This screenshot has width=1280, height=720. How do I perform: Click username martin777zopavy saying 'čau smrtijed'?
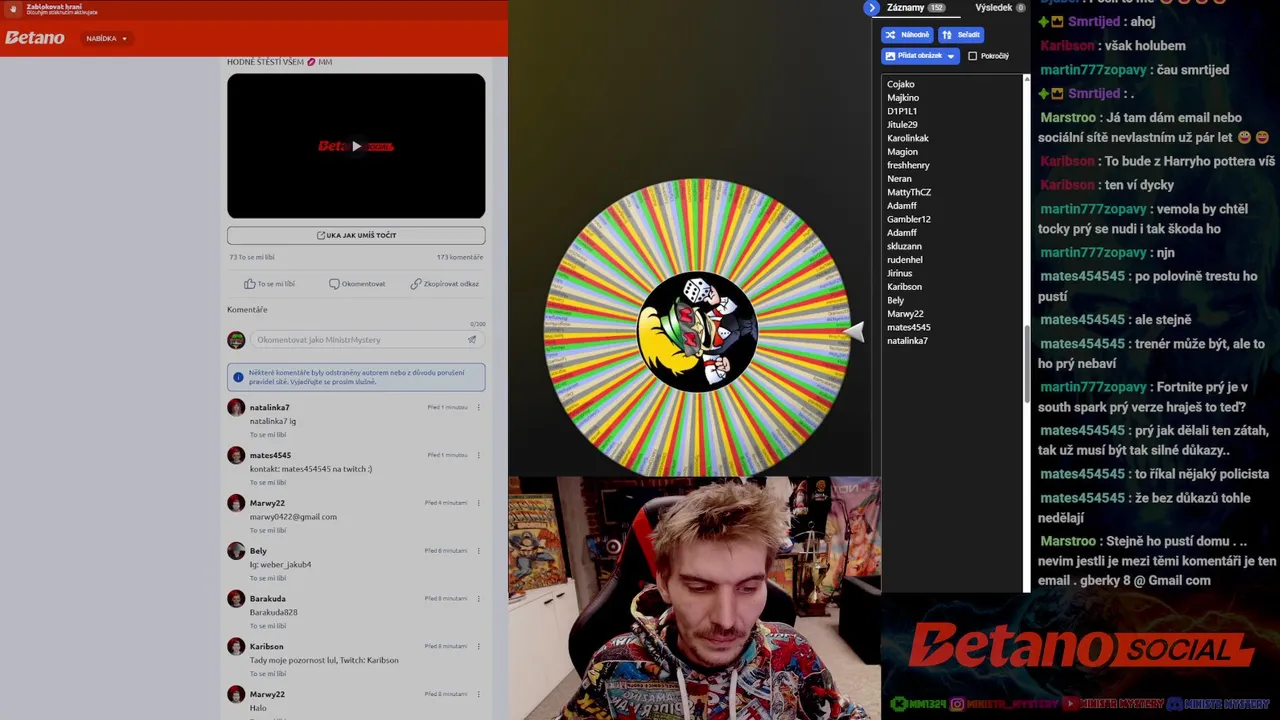1093,70
